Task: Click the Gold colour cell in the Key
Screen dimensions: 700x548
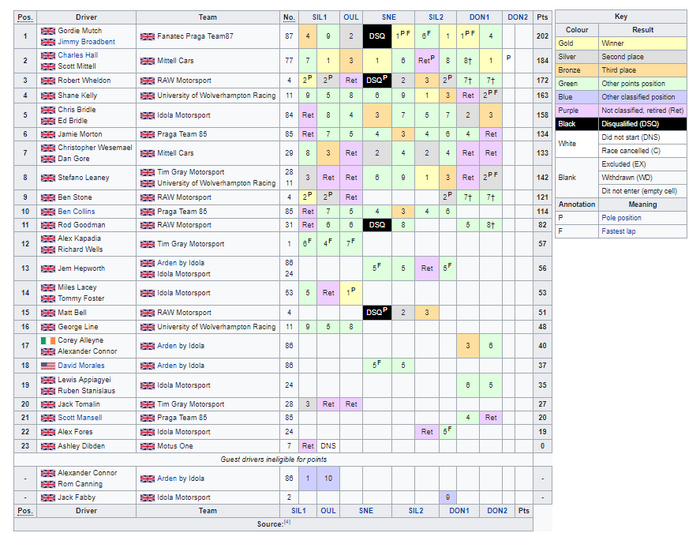Action: click(x=577, y=44)
